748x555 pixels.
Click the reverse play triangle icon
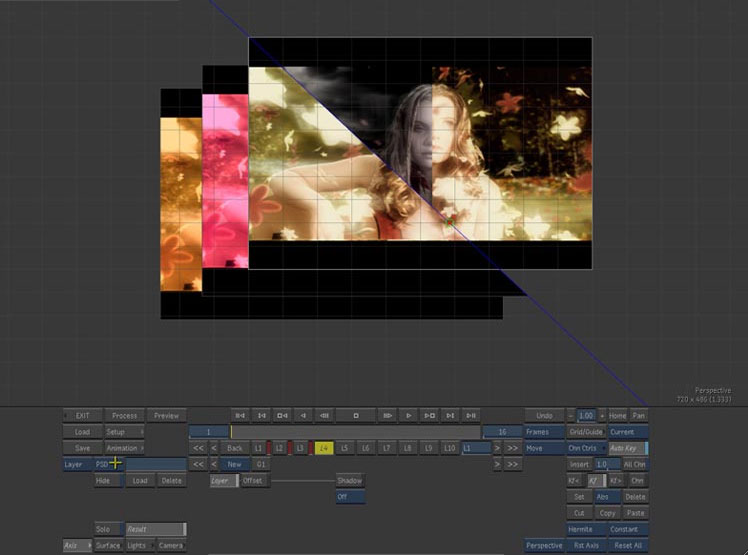[303, 416]
